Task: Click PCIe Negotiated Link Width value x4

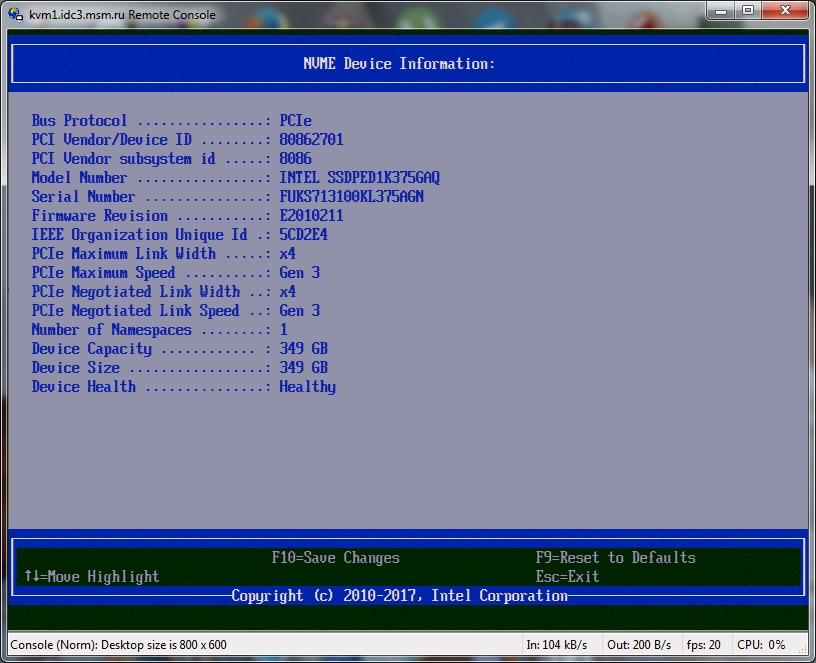Action: (x=288, y=291)
